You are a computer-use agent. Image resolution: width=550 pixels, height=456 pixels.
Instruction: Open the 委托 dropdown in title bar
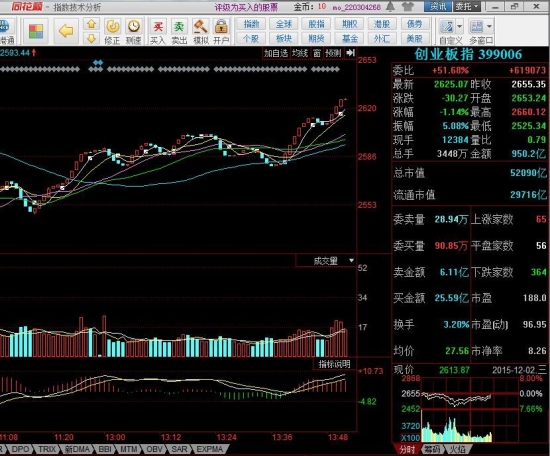tap(468, 6)
